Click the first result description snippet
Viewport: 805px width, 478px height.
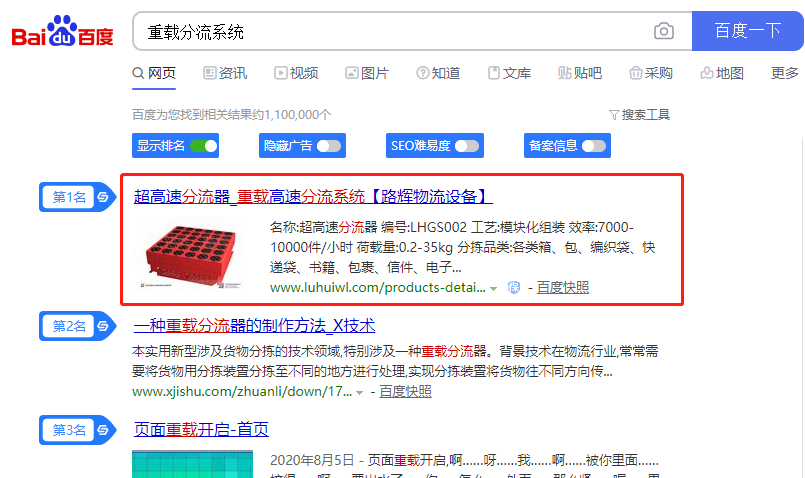[463, 247]
